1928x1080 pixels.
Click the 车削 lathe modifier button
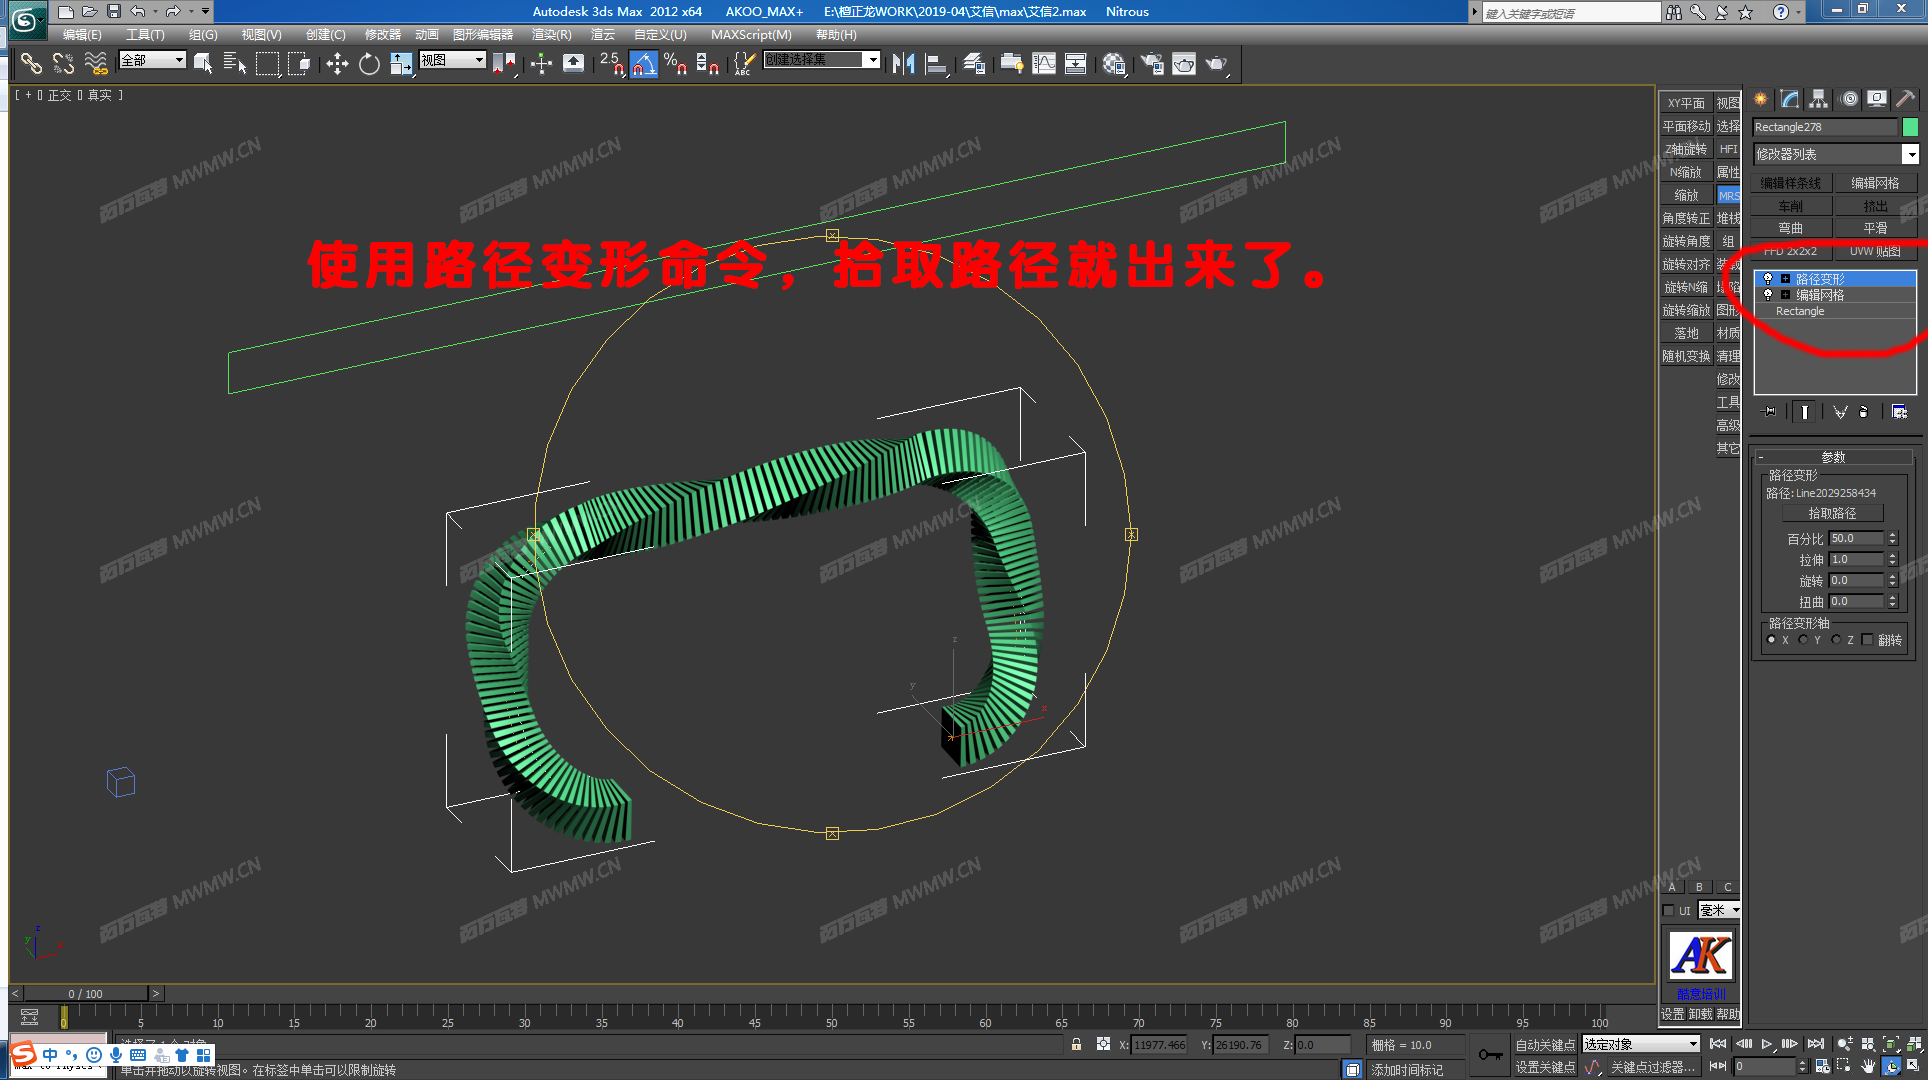(x=1791, y=206)
